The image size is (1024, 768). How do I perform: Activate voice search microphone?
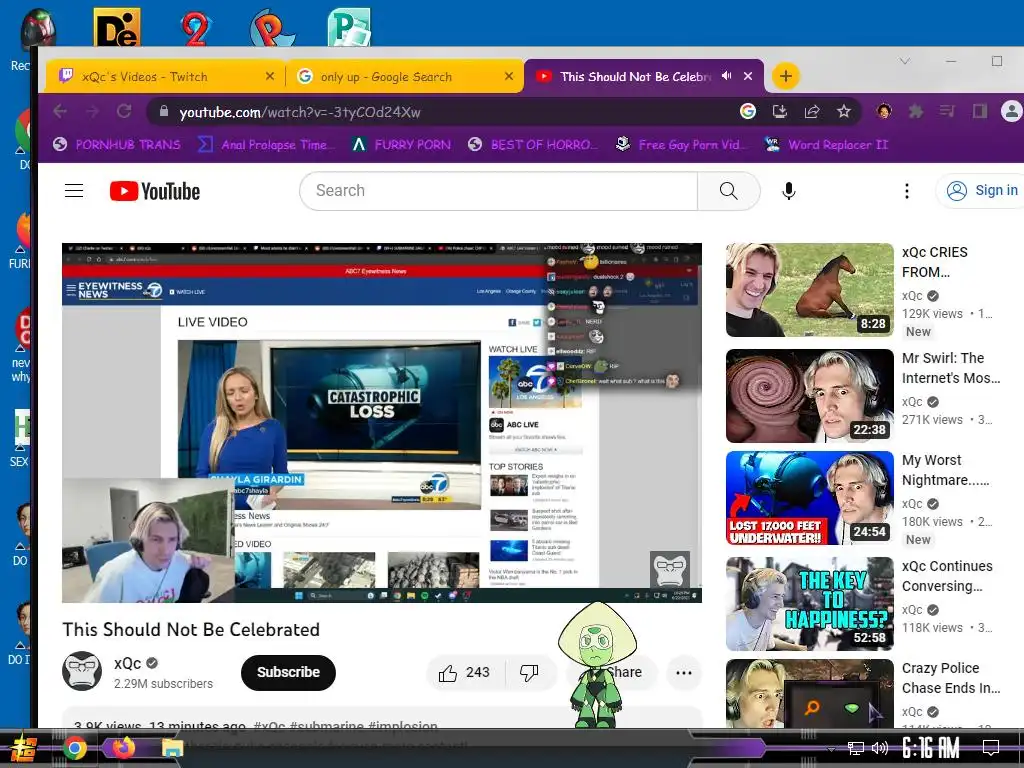click(x=788, y=191)
